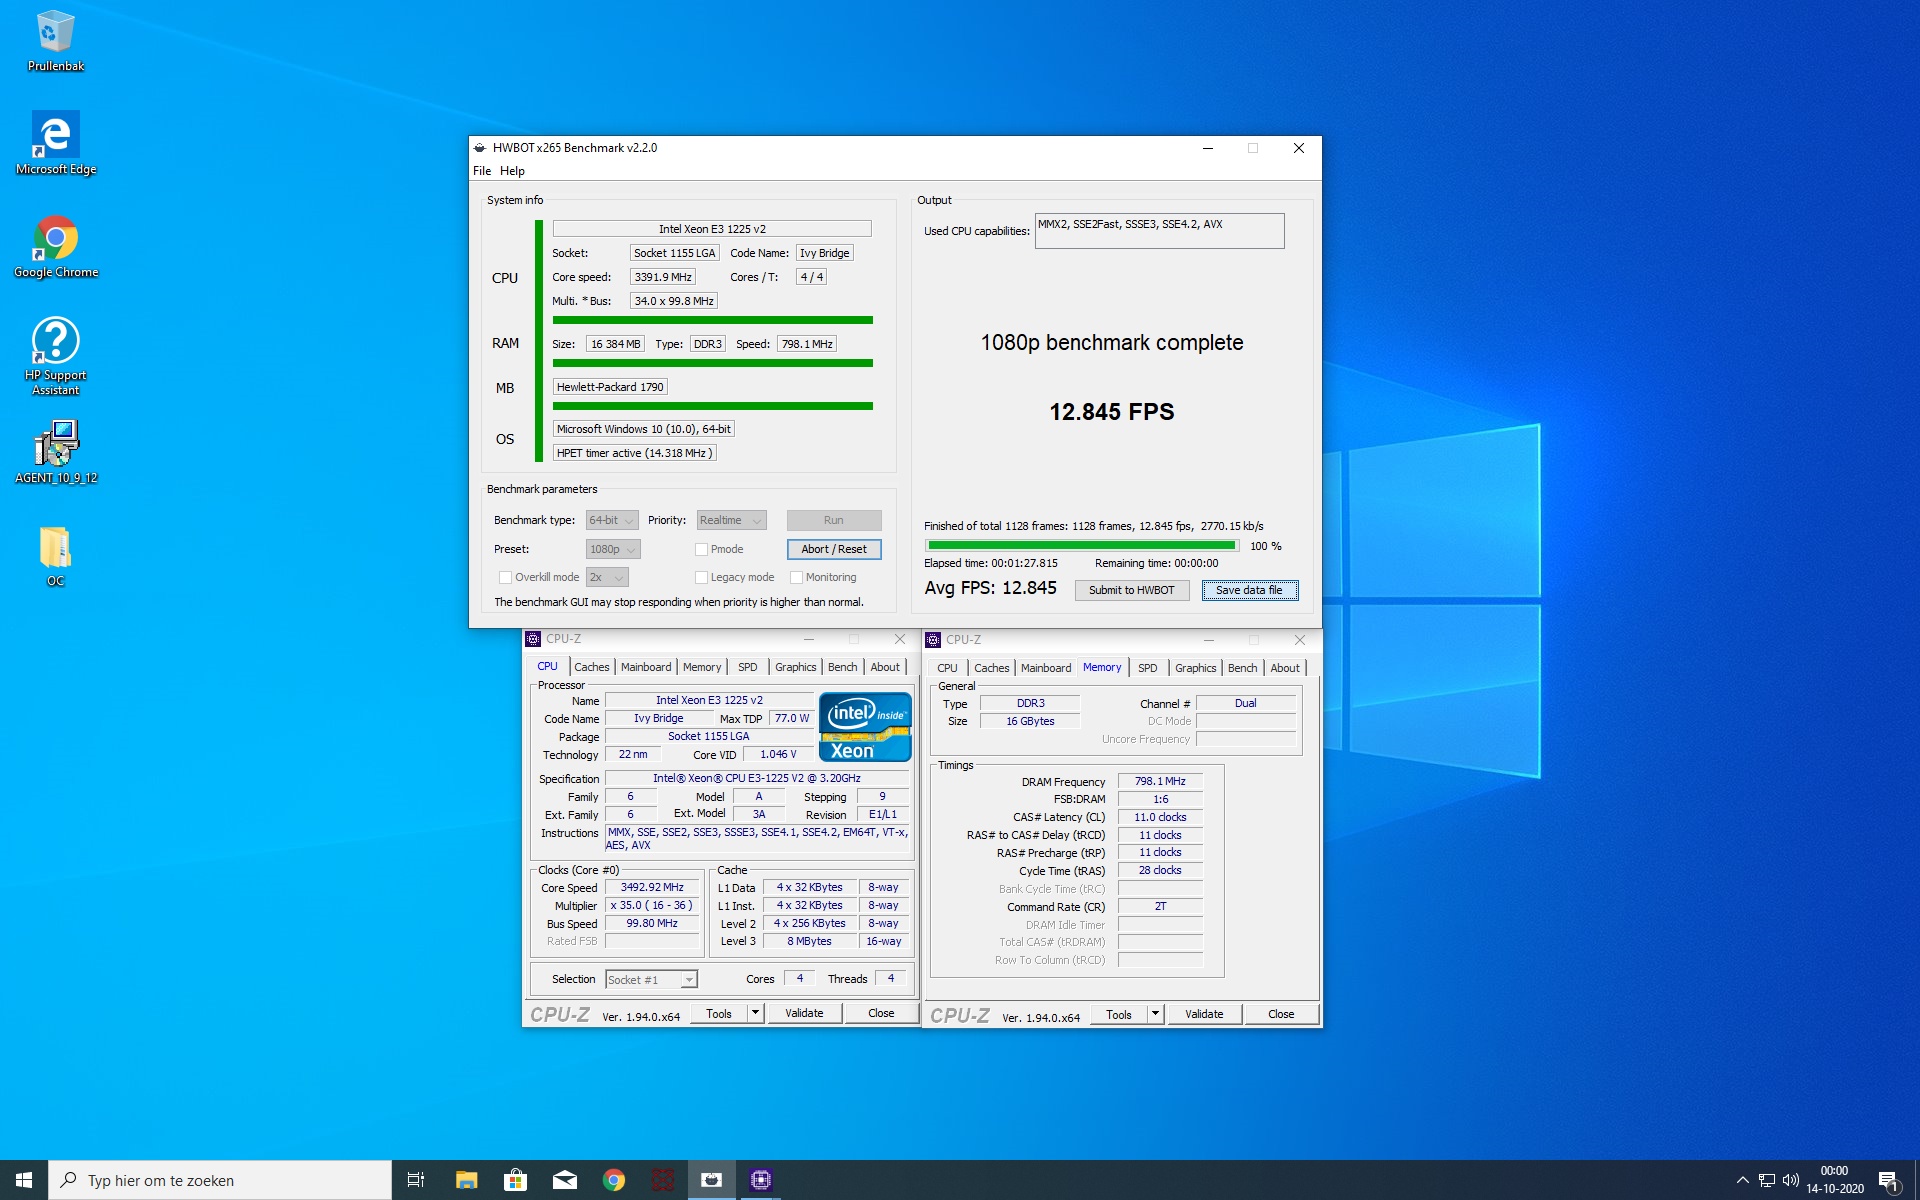
Task: Open the Socket #1 selection dropdown
Action: 651,980
